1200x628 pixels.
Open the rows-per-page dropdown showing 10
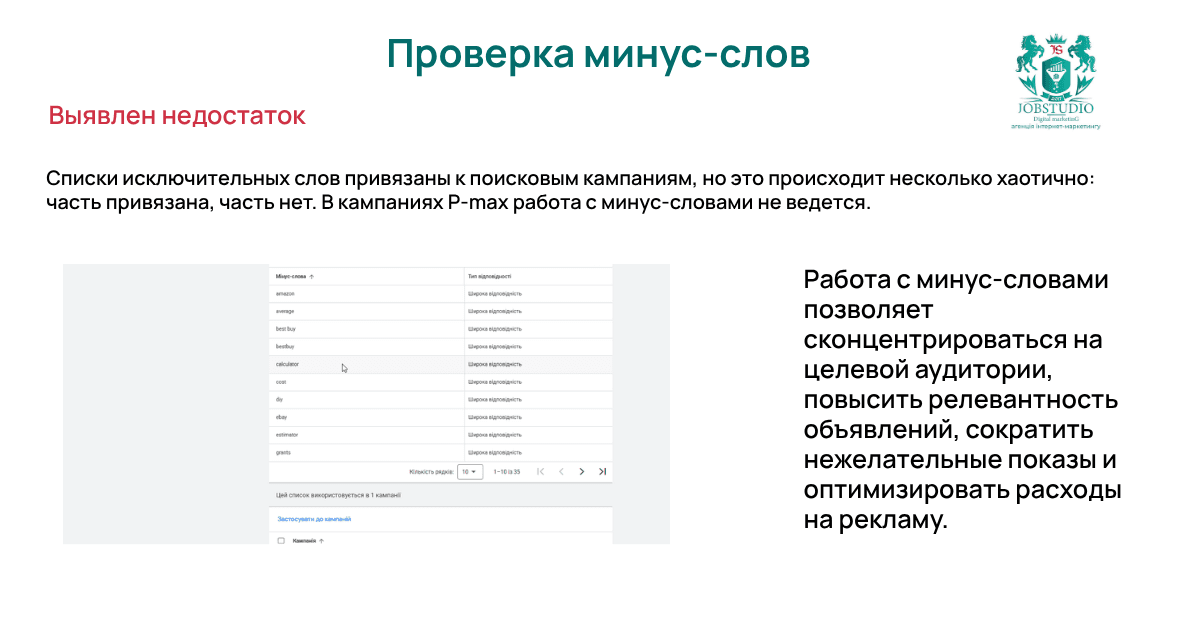click(470, 471)
